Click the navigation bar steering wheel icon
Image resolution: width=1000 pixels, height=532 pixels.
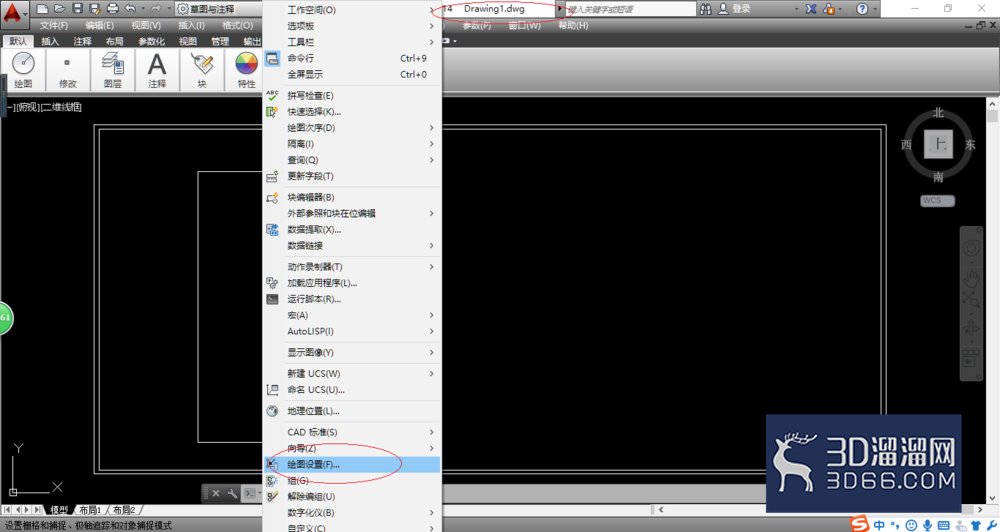[971, 248]
